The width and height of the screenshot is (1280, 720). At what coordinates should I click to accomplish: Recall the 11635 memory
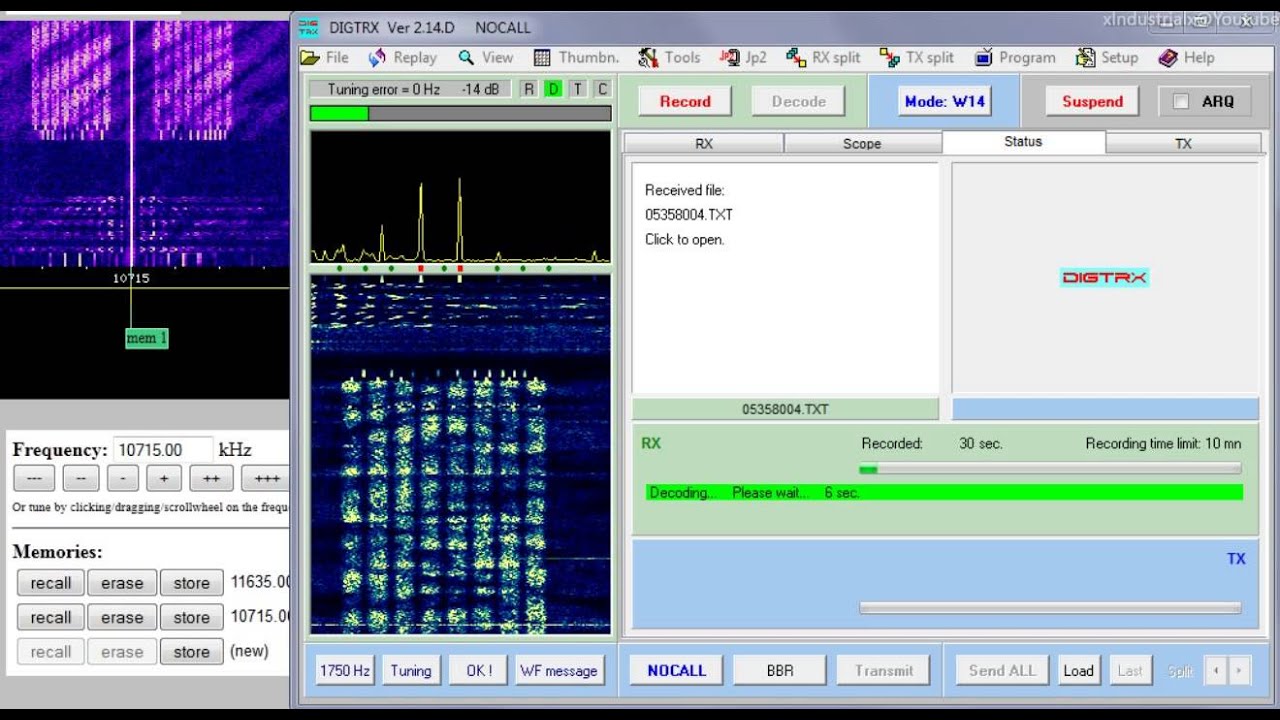pyautogui.click(x=50, y=583)
